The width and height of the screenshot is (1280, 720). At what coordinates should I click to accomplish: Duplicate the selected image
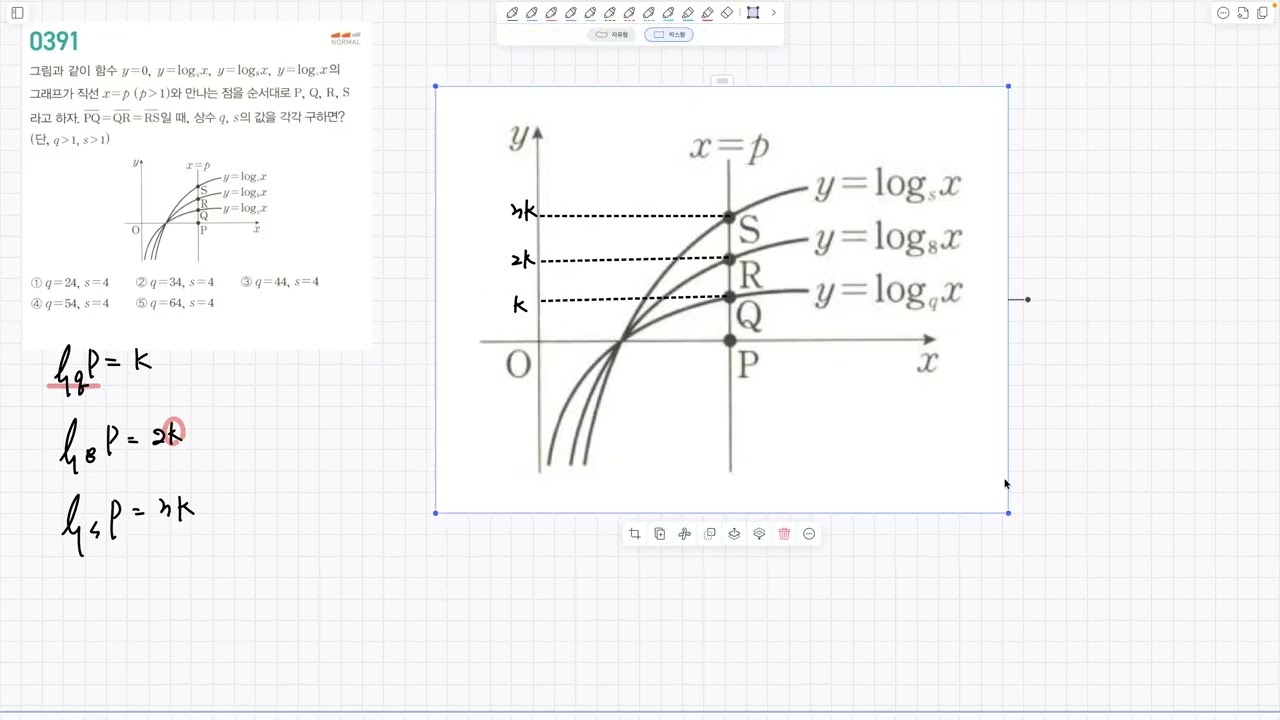660,534
